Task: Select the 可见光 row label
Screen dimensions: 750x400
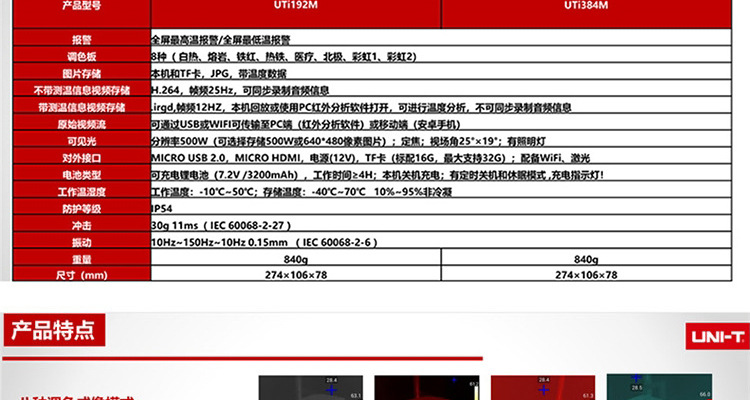Action: pyautogui.click(x=82, y=141)
